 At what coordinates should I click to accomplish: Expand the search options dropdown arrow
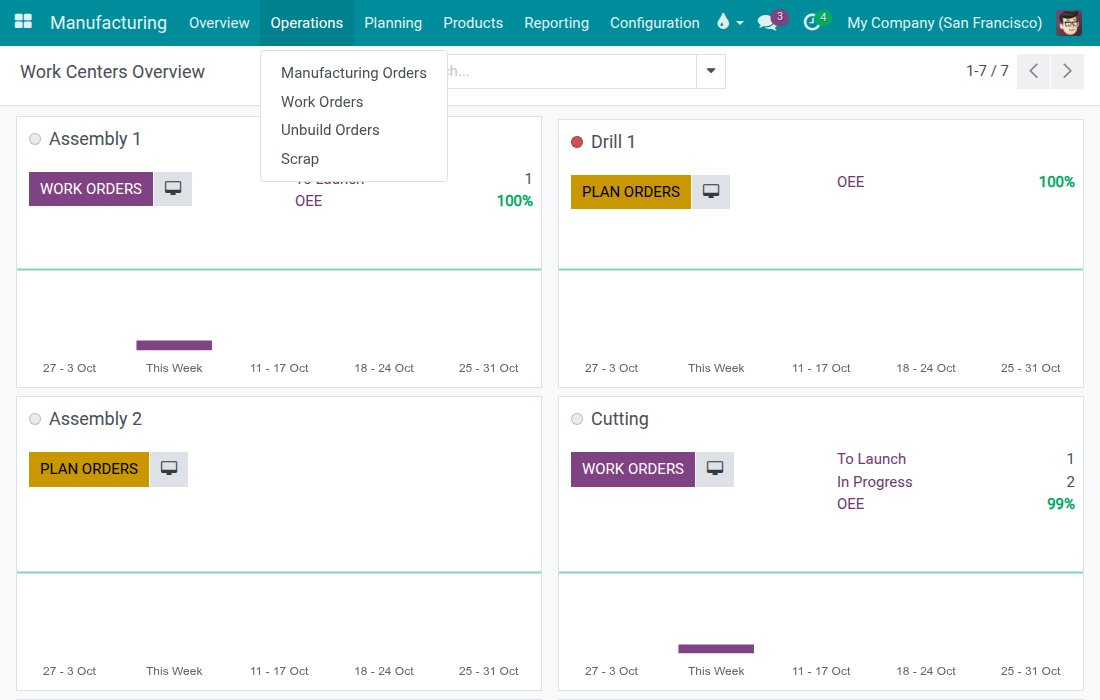point(711,71)
